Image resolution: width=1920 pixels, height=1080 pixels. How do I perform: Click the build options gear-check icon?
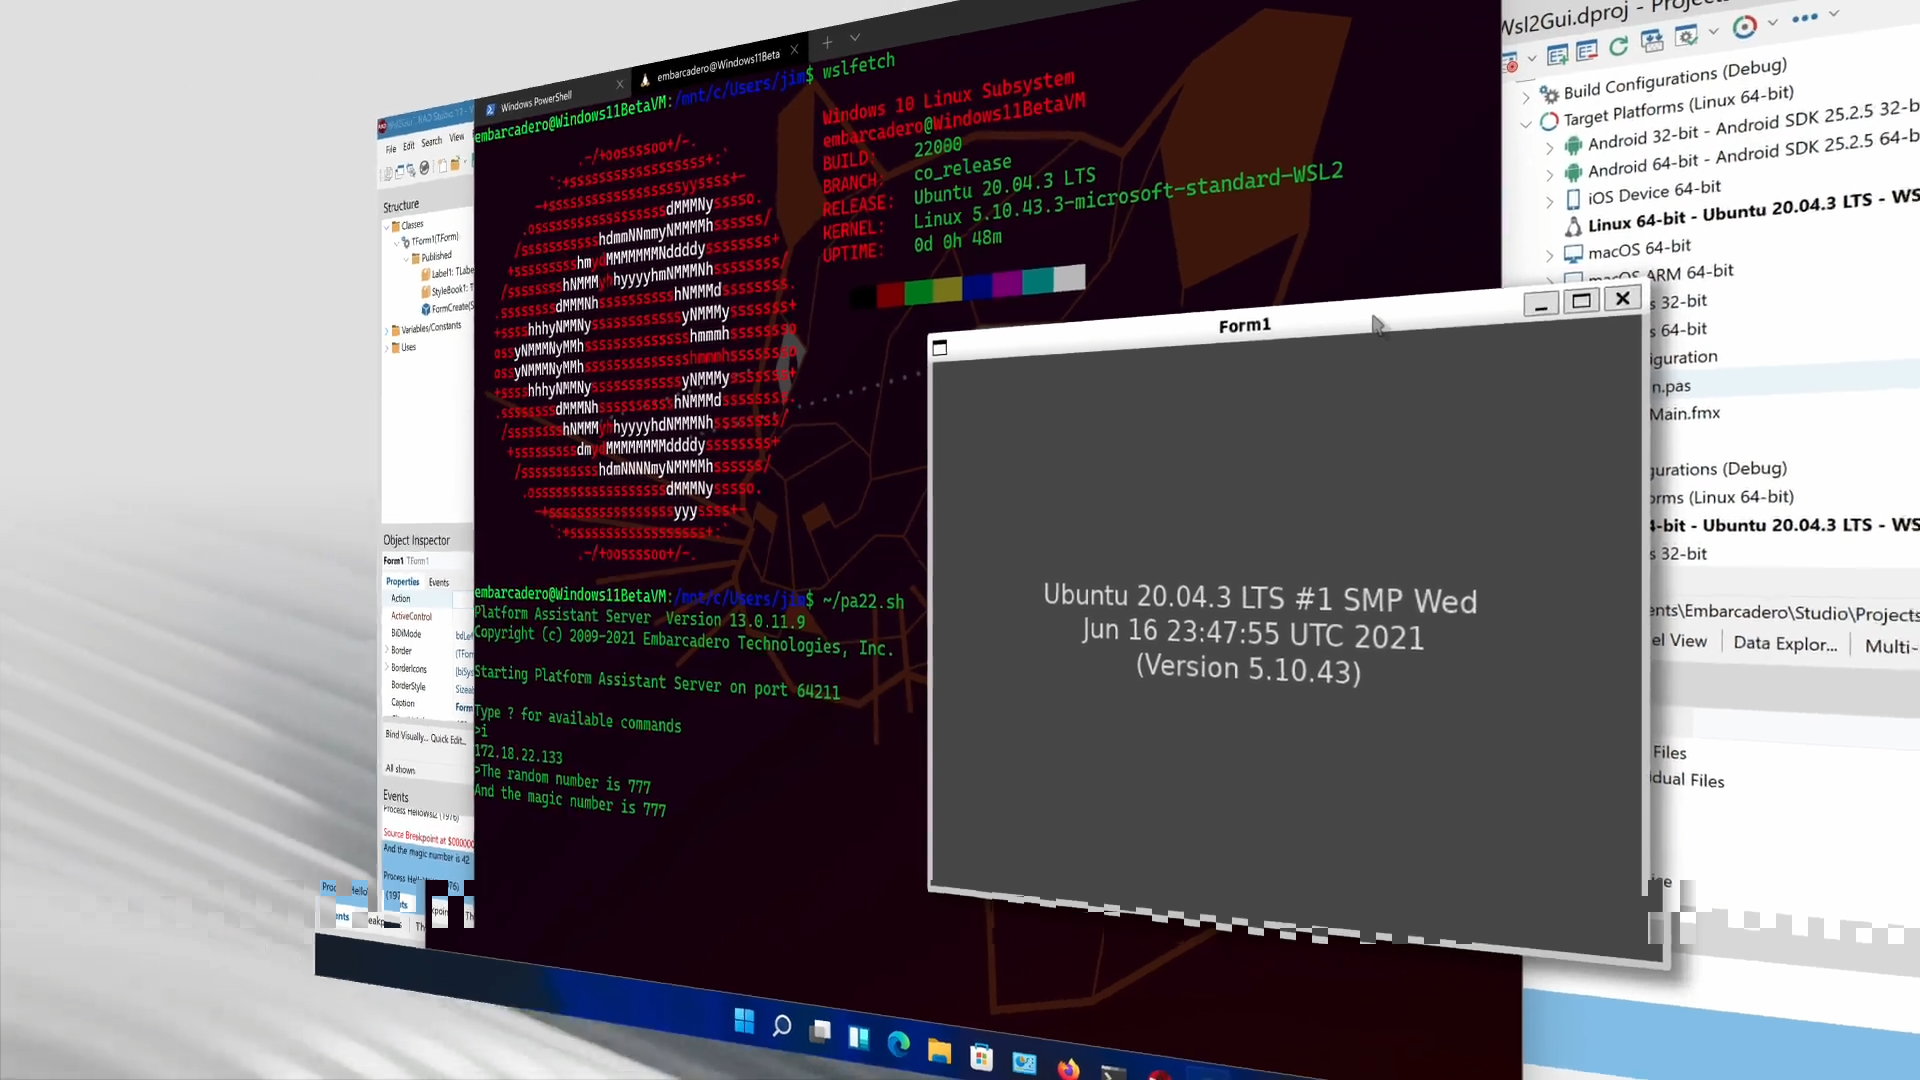pyautogui.click(x=1686, y=37)
